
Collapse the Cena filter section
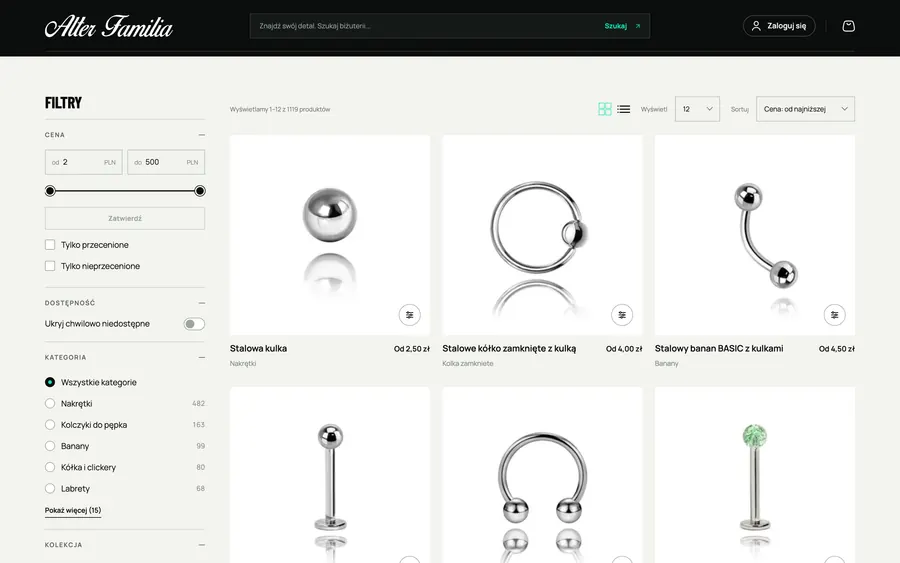click(201, 135)
